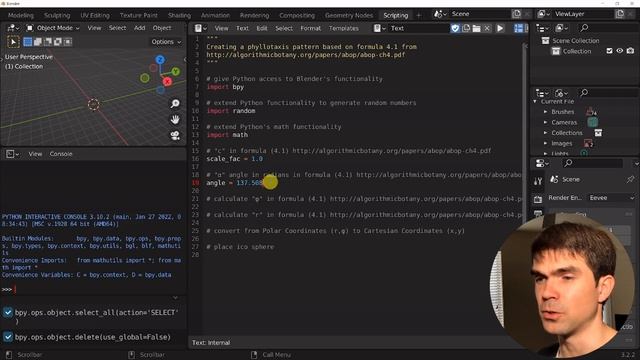Click the Collections icon beside Collections row
Viewport: 640px width, 360px height.
598,133
